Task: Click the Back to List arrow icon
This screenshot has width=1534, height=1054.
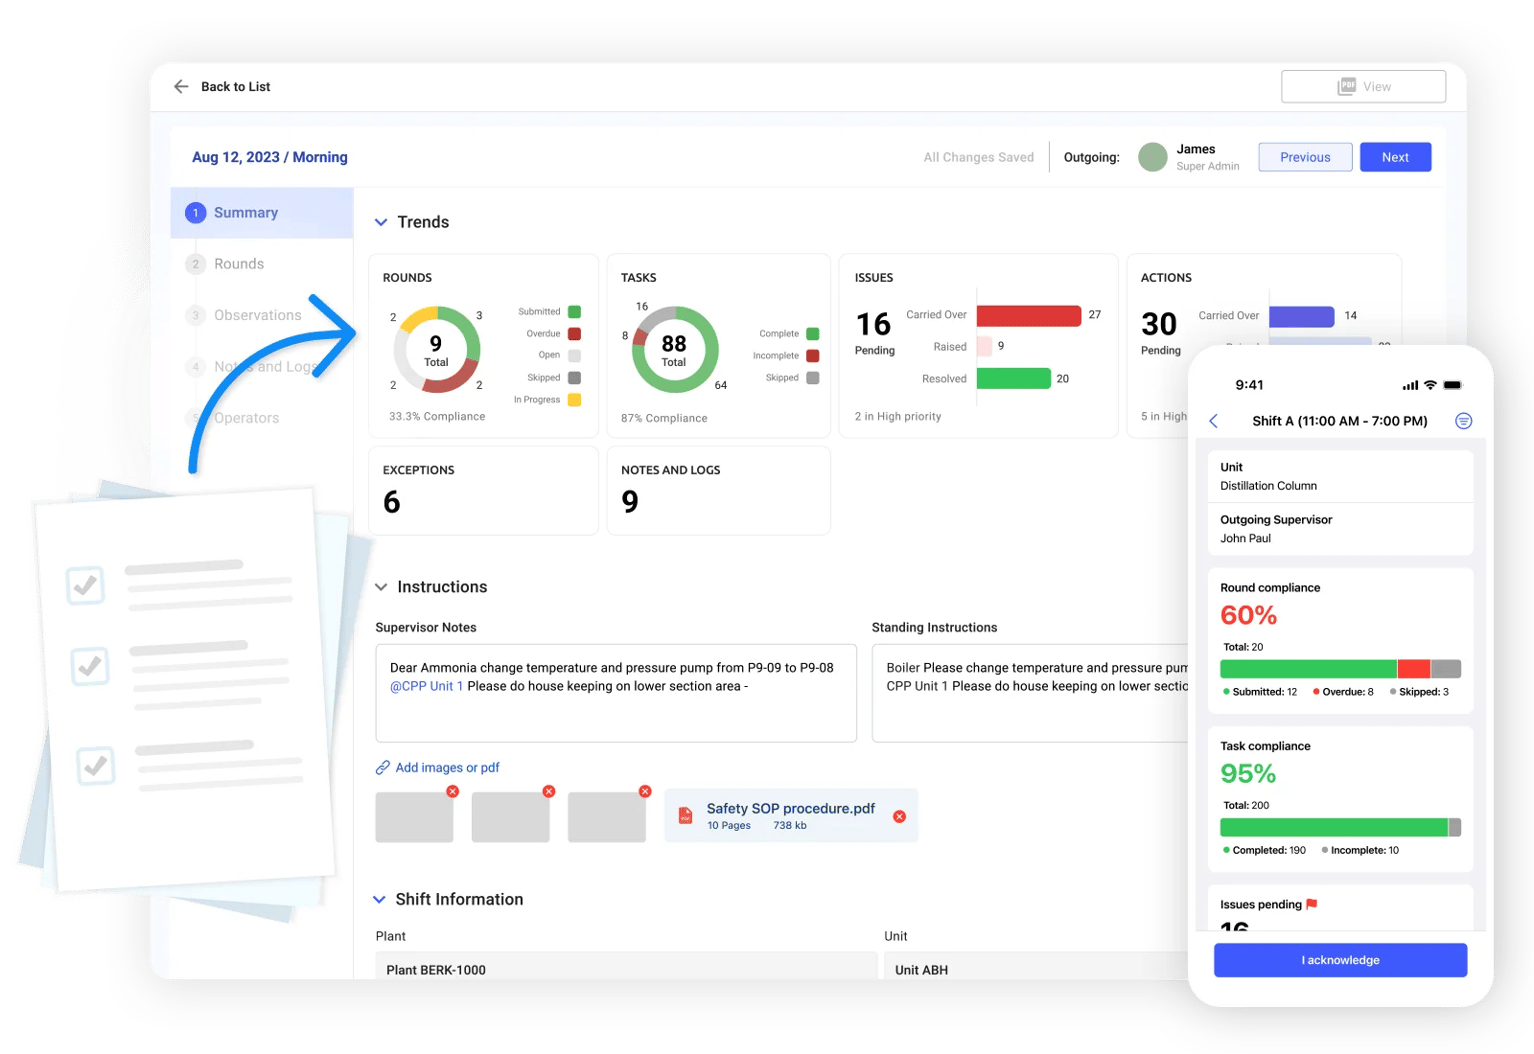Action: pyautogui.click(x=181, y=87)
